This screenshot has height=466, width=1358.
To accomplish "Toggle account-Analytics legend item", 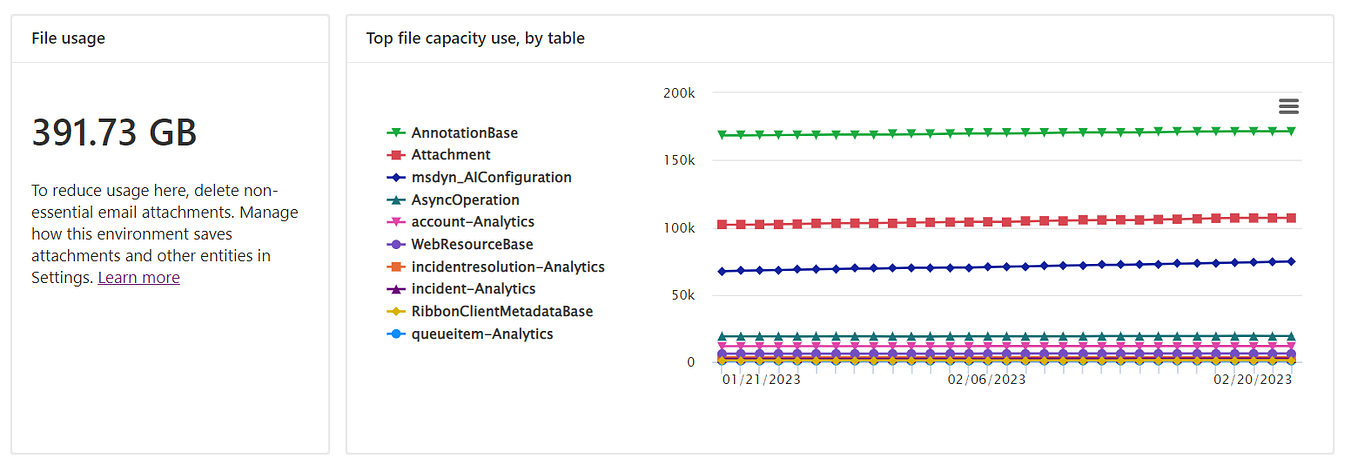I will pyautogui.click(x=472, y=222).
